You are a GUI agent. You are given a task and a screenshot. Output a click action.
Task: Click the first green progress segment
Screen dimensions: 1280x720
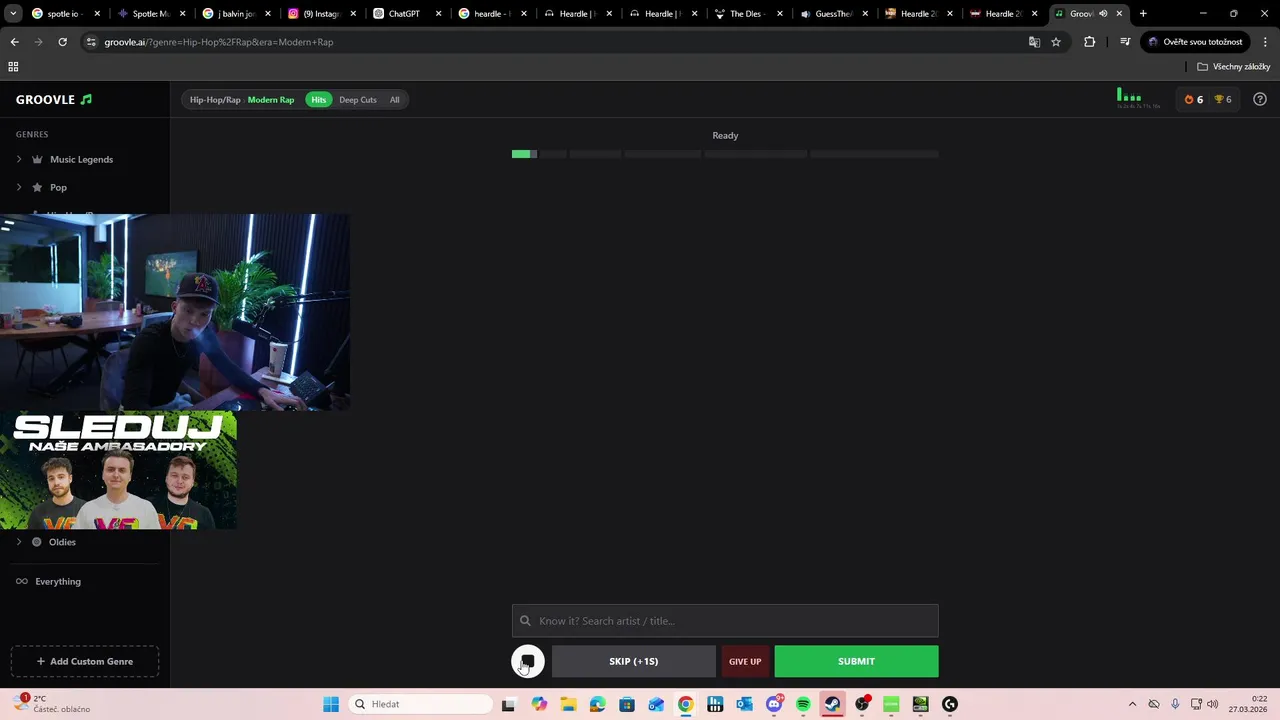(521, 154)
